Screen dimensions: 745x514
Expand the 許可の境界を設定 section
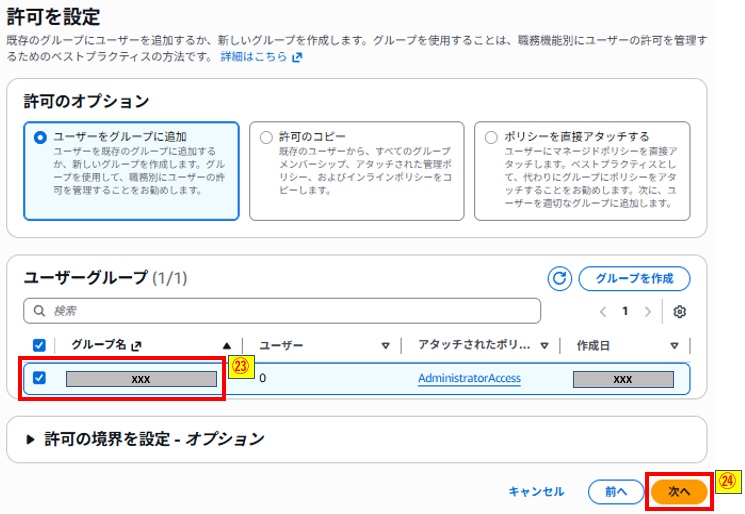click(30, 439)
